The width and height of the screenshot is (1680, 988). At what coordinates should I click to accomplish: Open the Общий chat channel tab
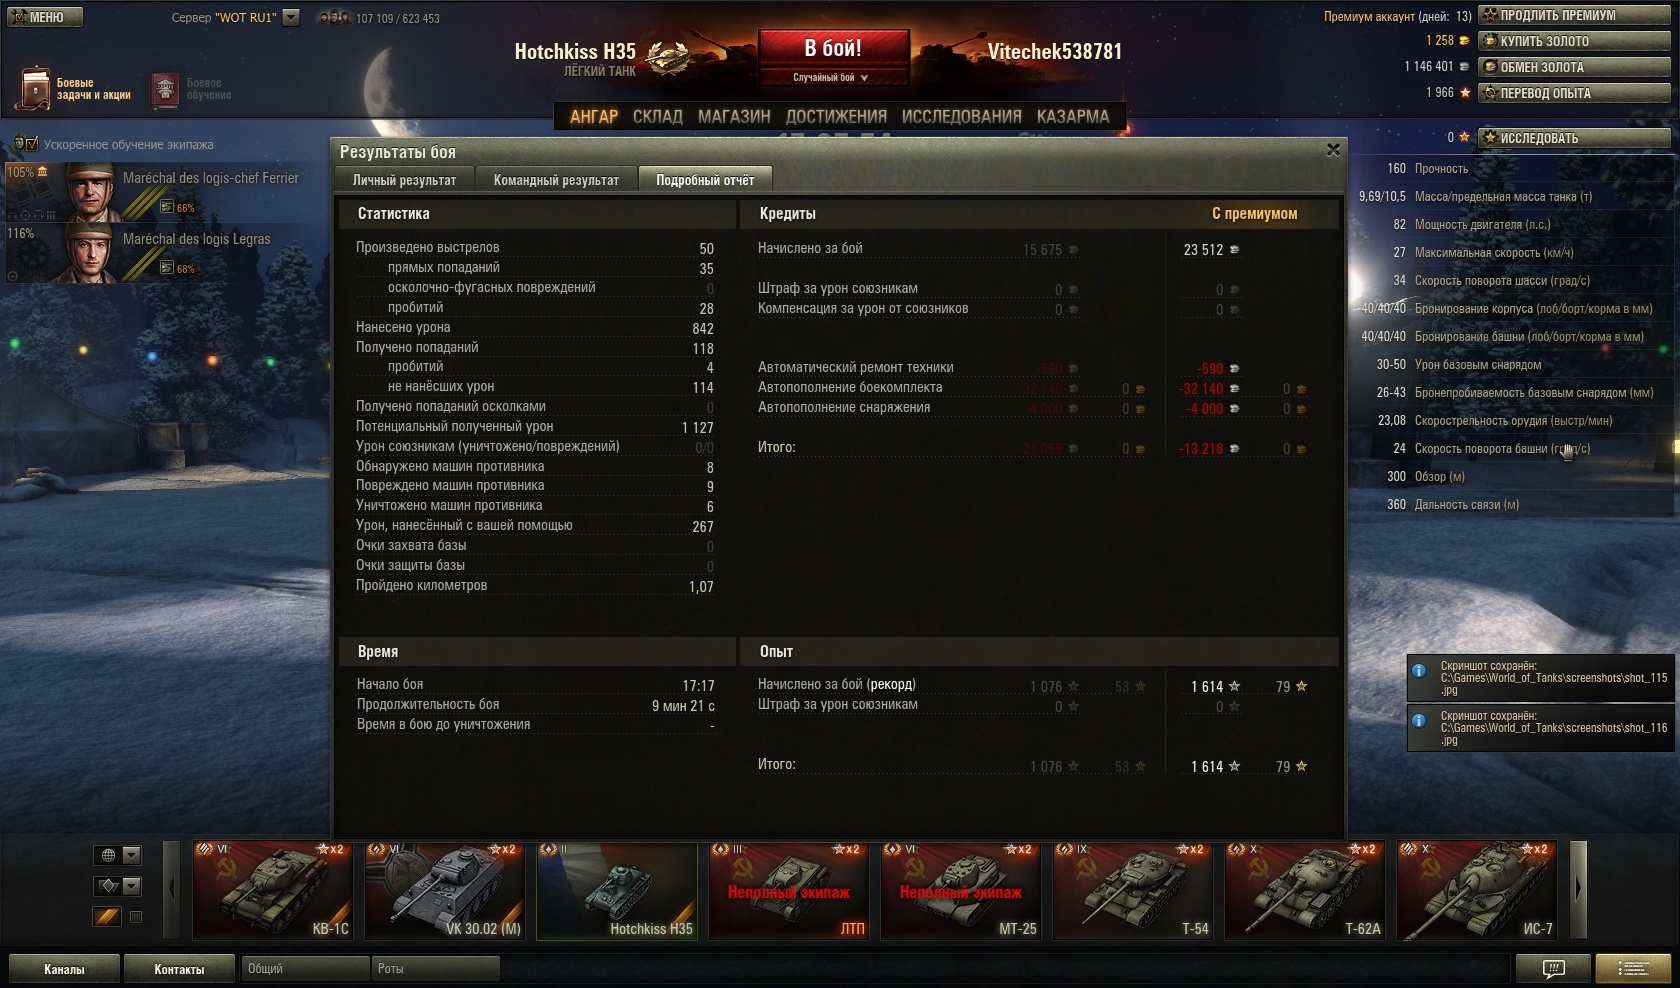(x=305, y=969)
